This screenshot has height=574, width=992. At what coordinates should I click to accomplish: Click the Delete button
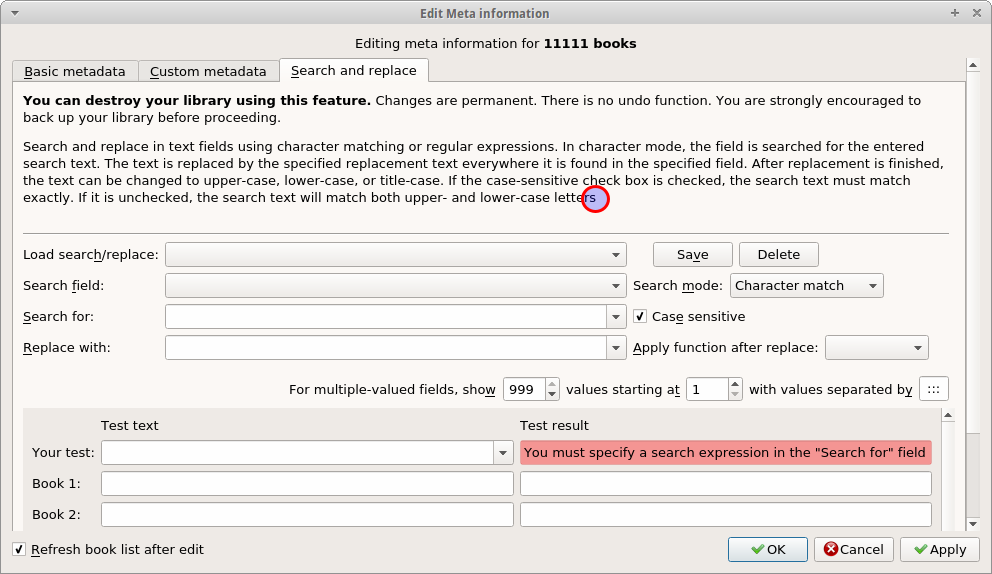tap(778, 254)
